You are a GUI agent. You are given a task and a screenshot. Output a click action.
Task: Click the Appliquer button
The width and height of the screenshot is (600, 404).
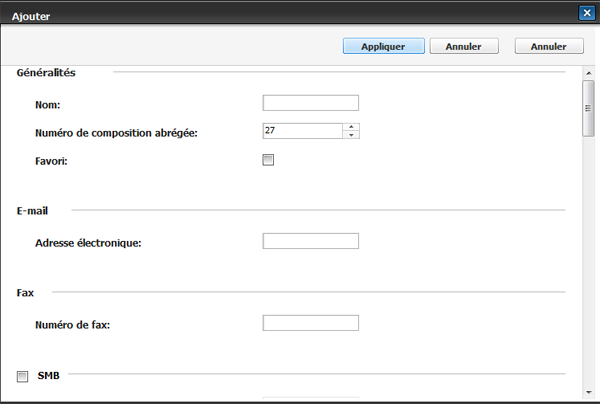click(383, 46)
